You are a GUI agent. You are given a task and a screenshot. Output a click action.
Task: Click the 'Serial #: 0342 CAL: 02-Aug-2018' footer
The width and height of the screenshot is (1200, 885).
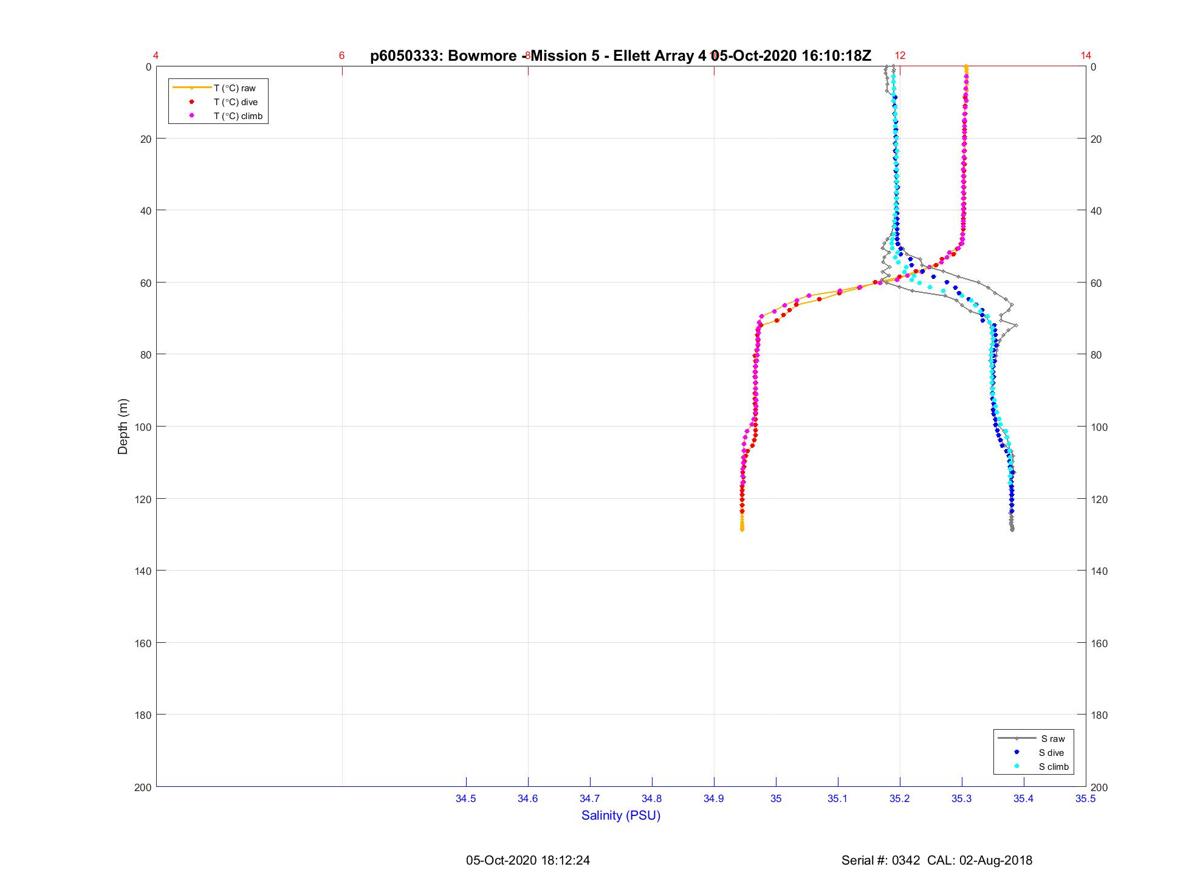[x=937, y=860]
